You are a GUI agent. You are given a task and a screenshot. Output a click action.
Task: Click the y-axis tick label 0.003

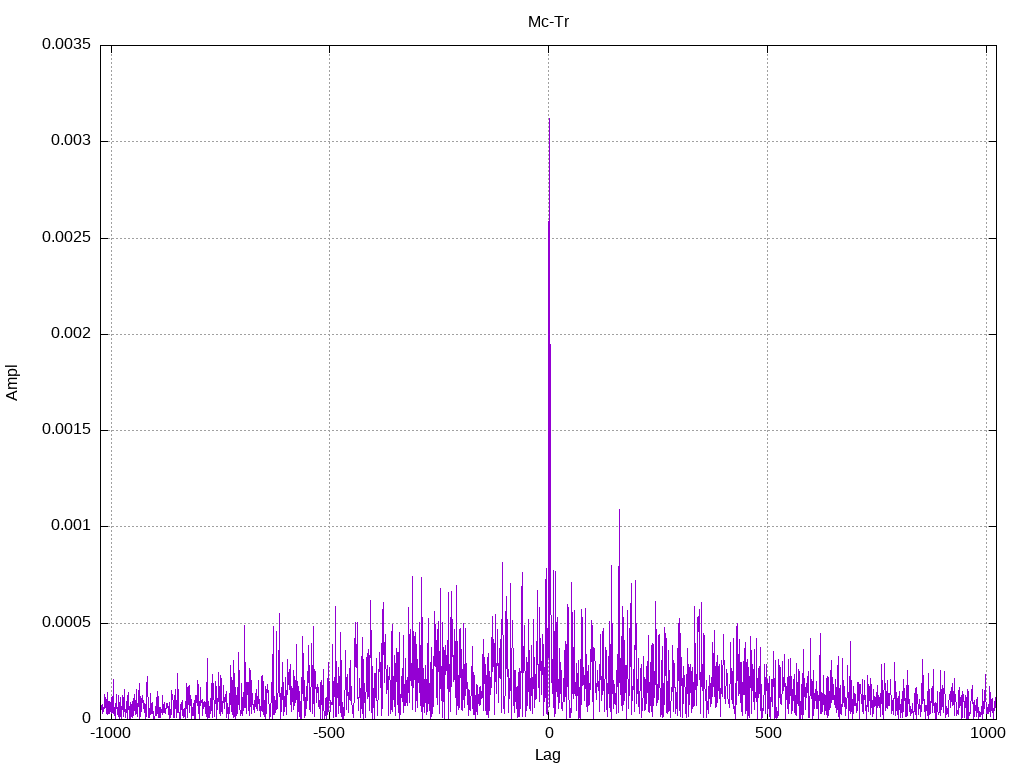click(x=71, y=140)
